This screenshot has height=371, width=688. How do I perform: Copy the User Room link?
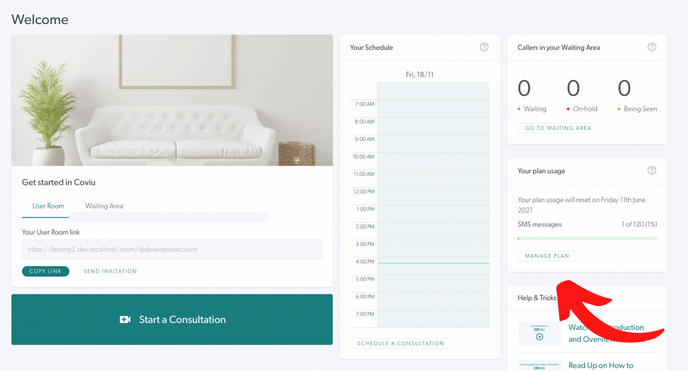pyautogui.click(x=46, y=271)
